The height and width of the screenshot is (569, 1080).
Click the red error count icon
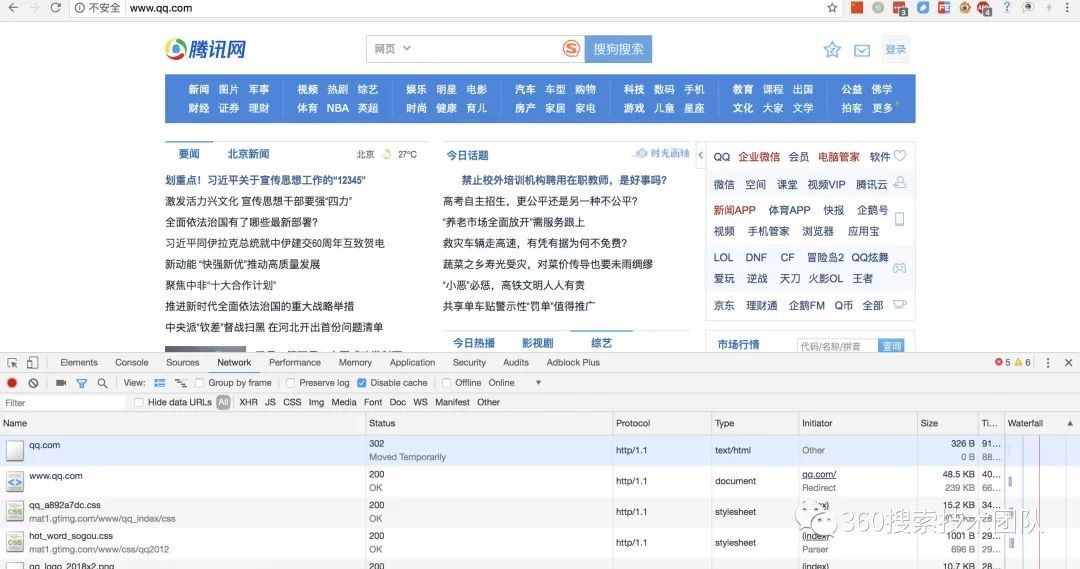[x=998, y=362]
